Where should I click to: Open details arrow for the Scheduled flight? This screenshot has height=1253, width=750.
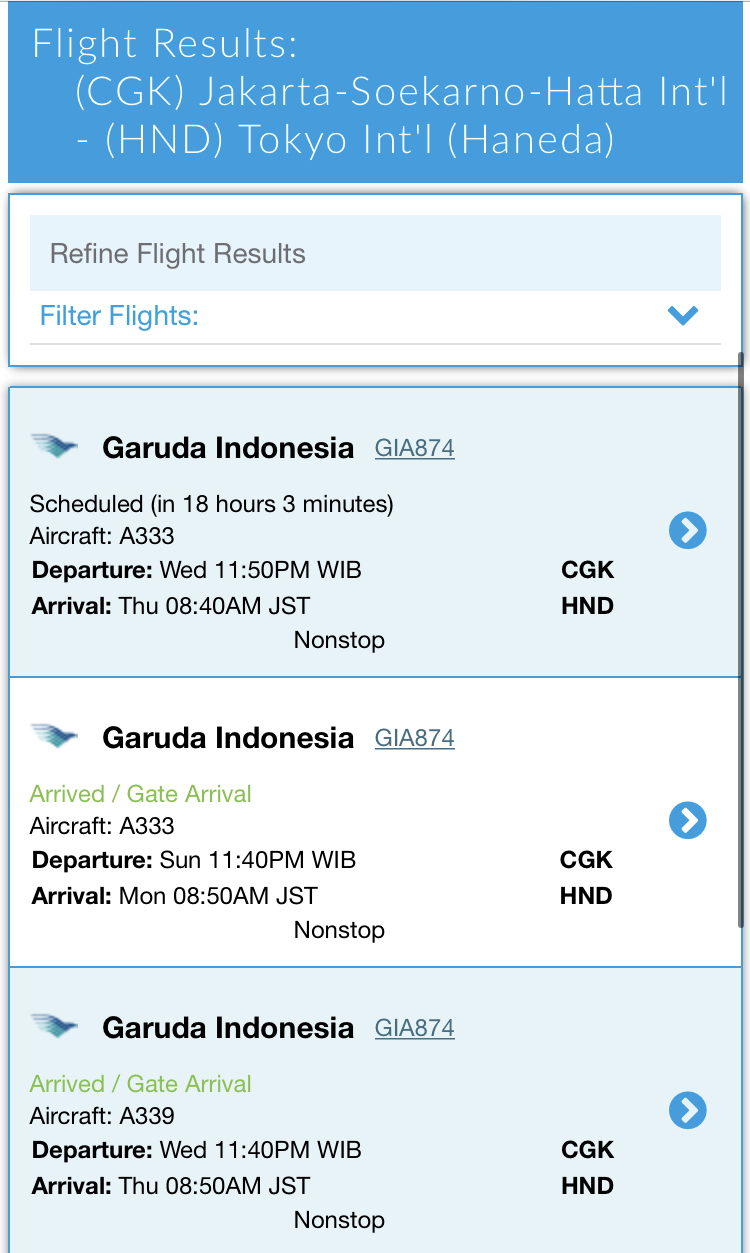tap(687, 531)
